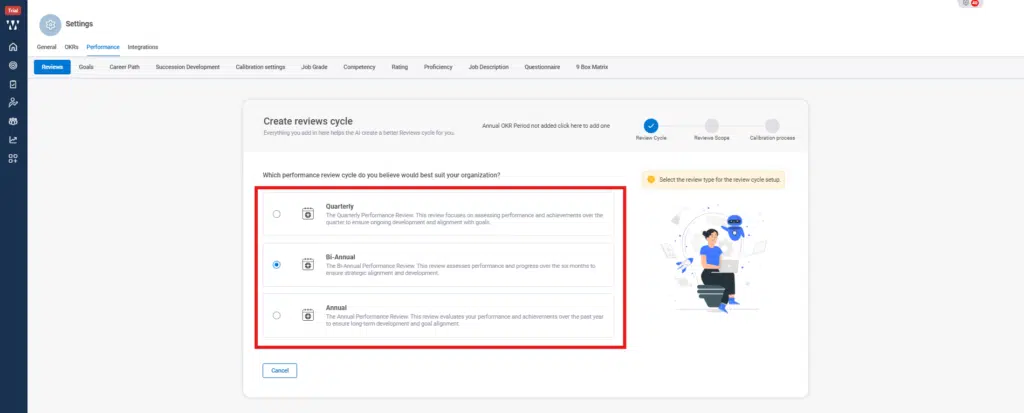Open the Calibration settings sub-tab
This screenshot has height=413, width=1024.
[260, 67]
